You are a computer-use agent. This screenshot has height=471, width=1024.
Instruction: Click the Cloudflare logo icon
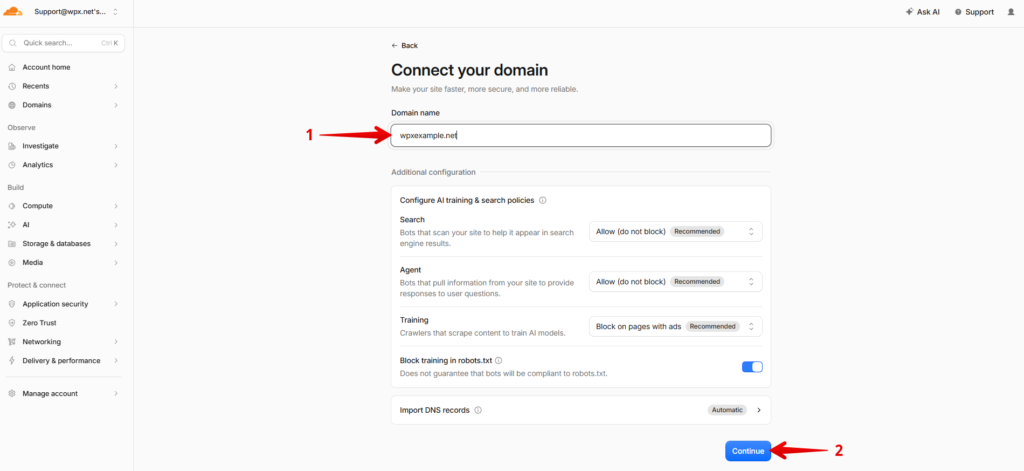14,12
